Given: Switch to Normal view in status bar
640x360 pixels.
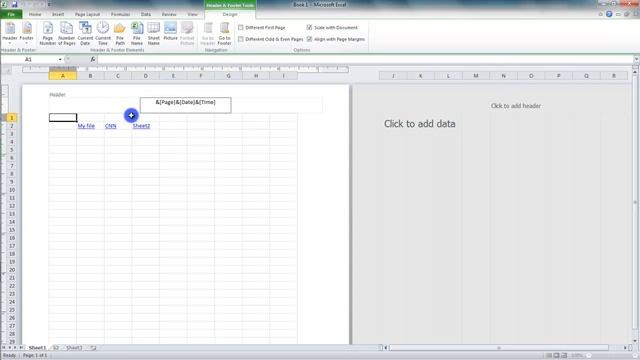Looking at the screenshot, I should (549, 356).
